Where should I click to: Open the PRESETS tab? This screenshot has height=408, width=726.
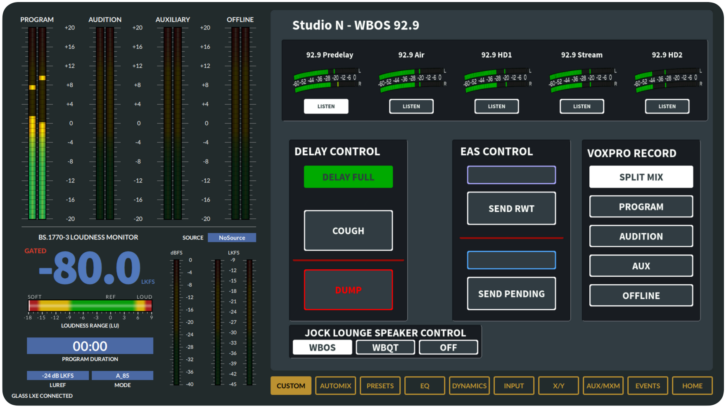pos(380,385)
